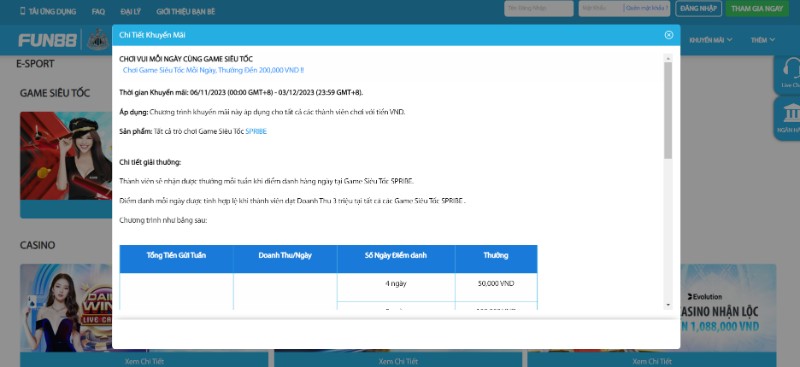Open Giới Thiệu Bạn Bè page
Viewport: 800px width, 367px height.
click(x=186, y=11)
